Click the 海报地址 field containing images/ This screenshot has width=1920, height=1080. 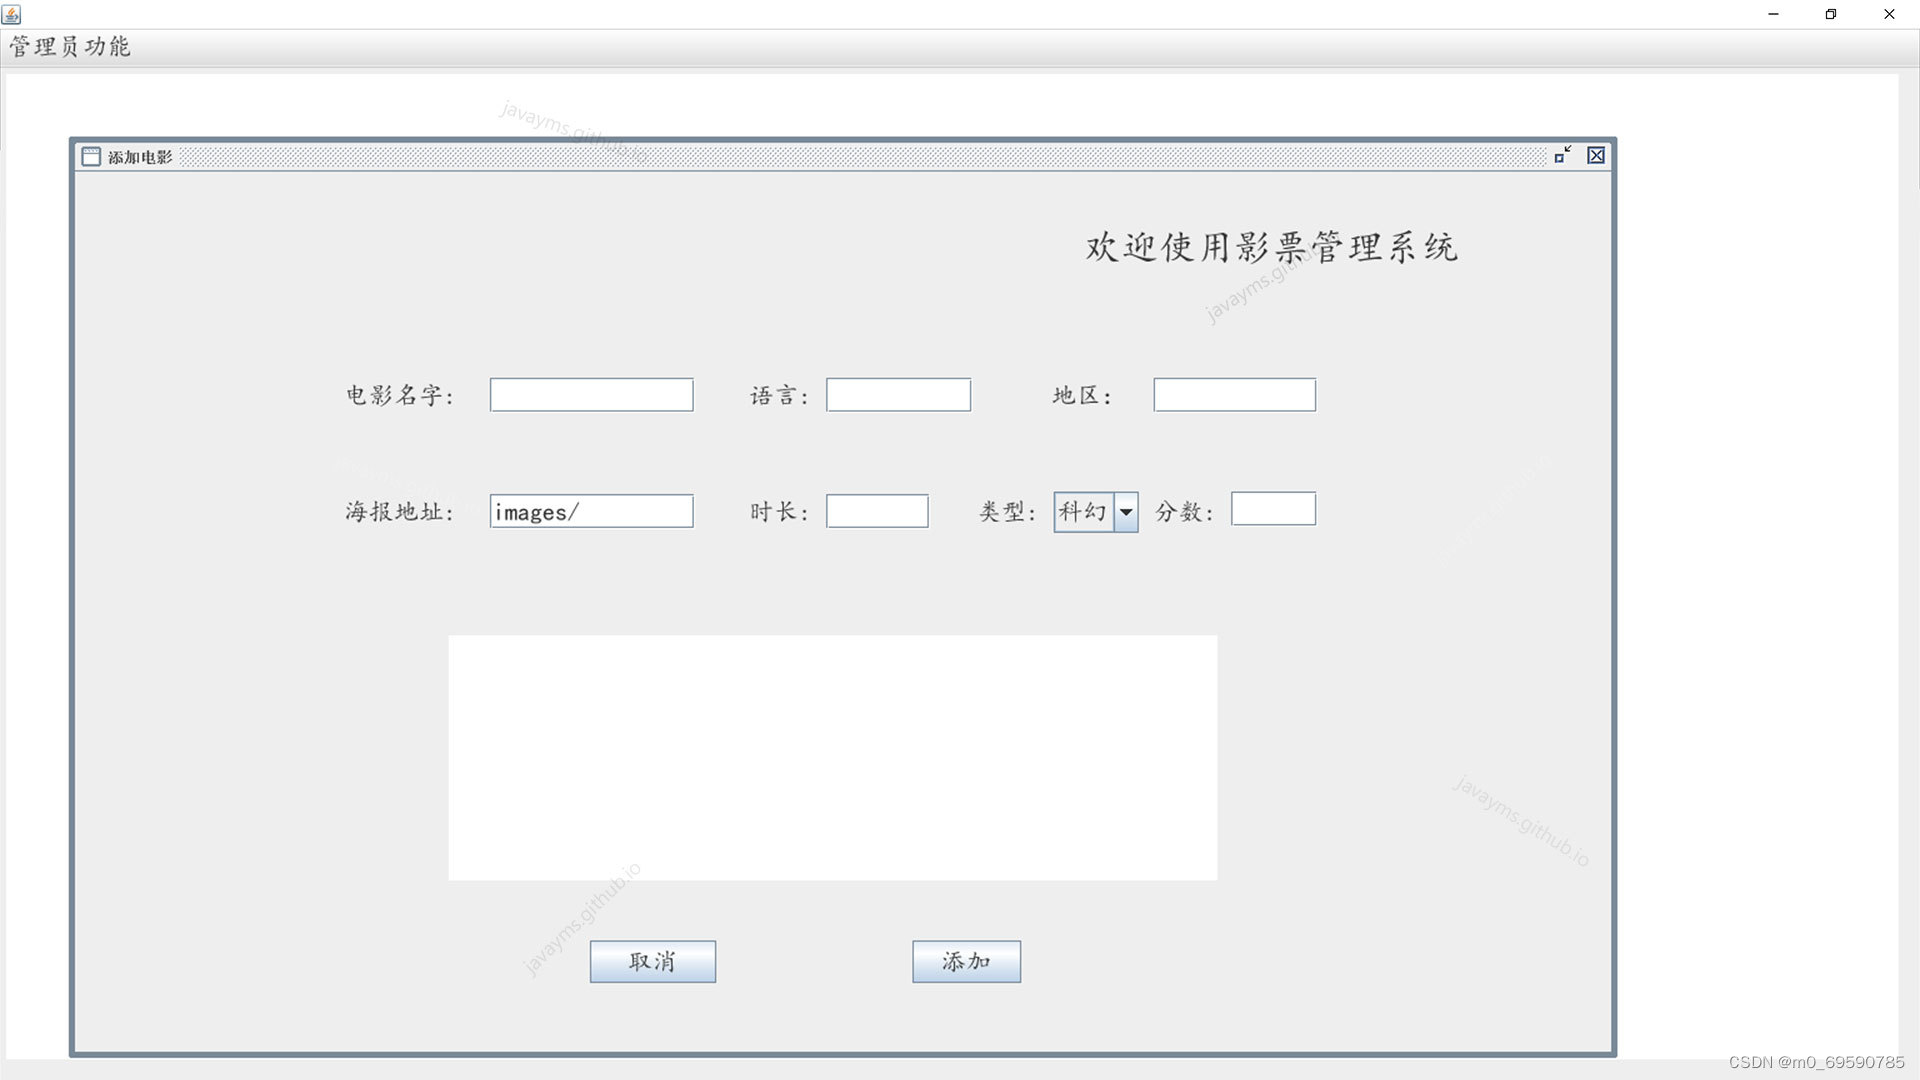tap(591, 511)
